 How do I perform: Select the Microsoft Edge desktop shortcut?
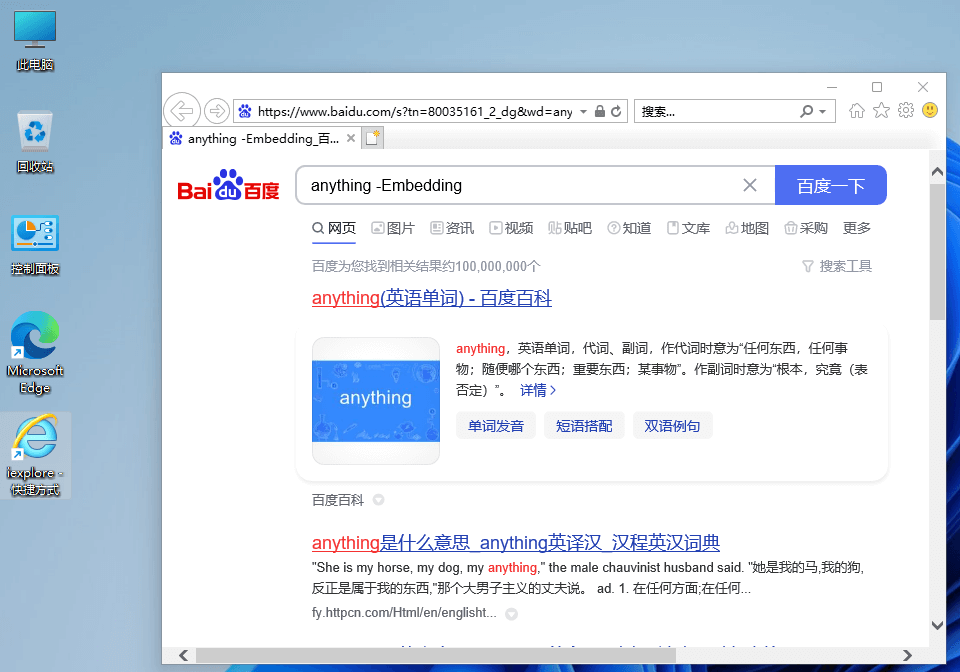click(35, 353)
